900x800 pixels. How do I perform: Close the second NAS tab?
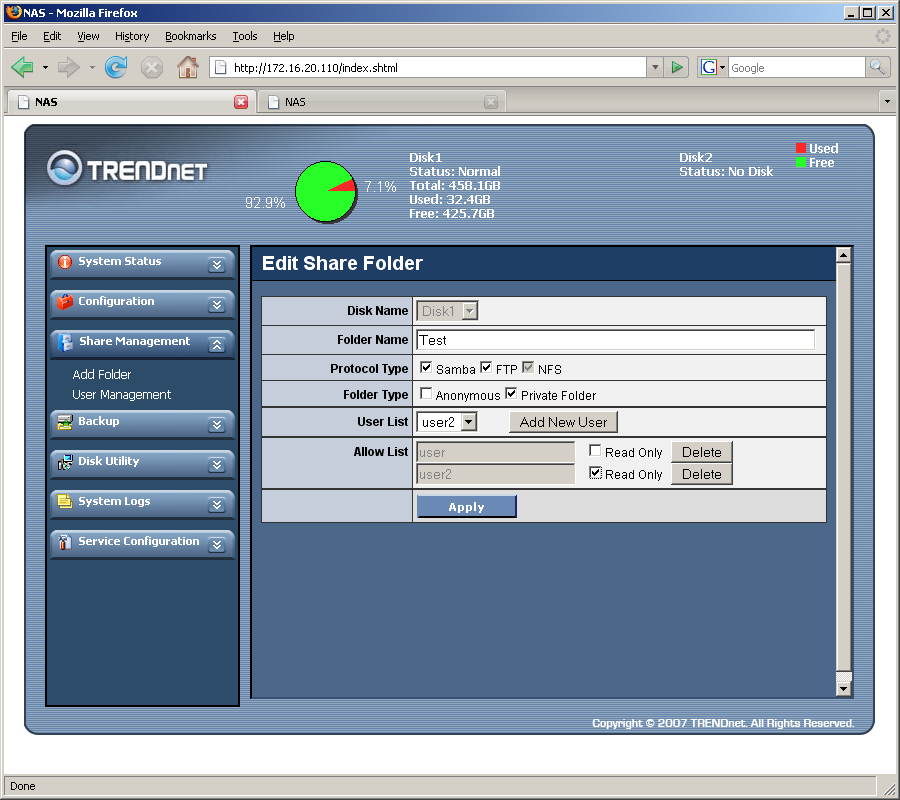click(x=491, y=102)
